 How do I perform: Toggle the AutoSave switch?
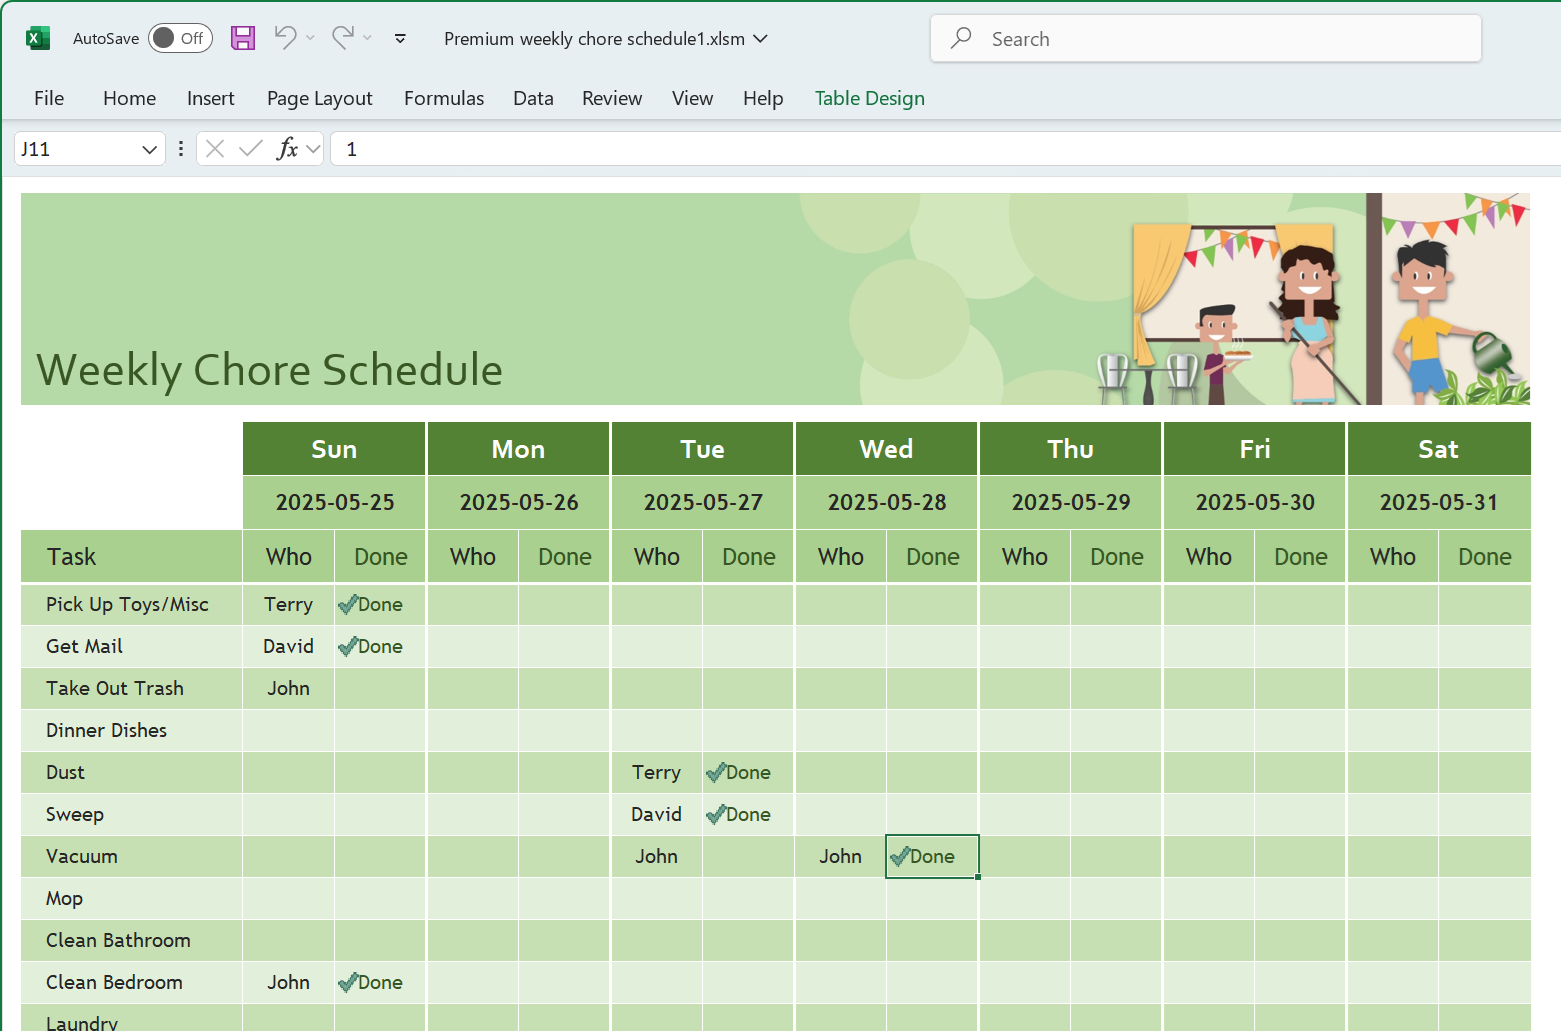pos(180,38)
